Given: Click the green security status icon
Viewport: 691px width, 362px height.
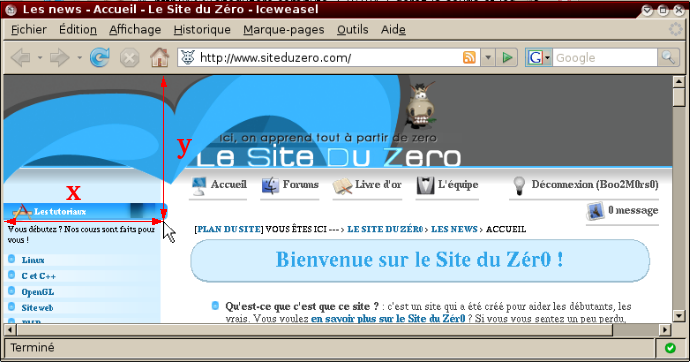Looking at the screenshot, I should [670, 348].
